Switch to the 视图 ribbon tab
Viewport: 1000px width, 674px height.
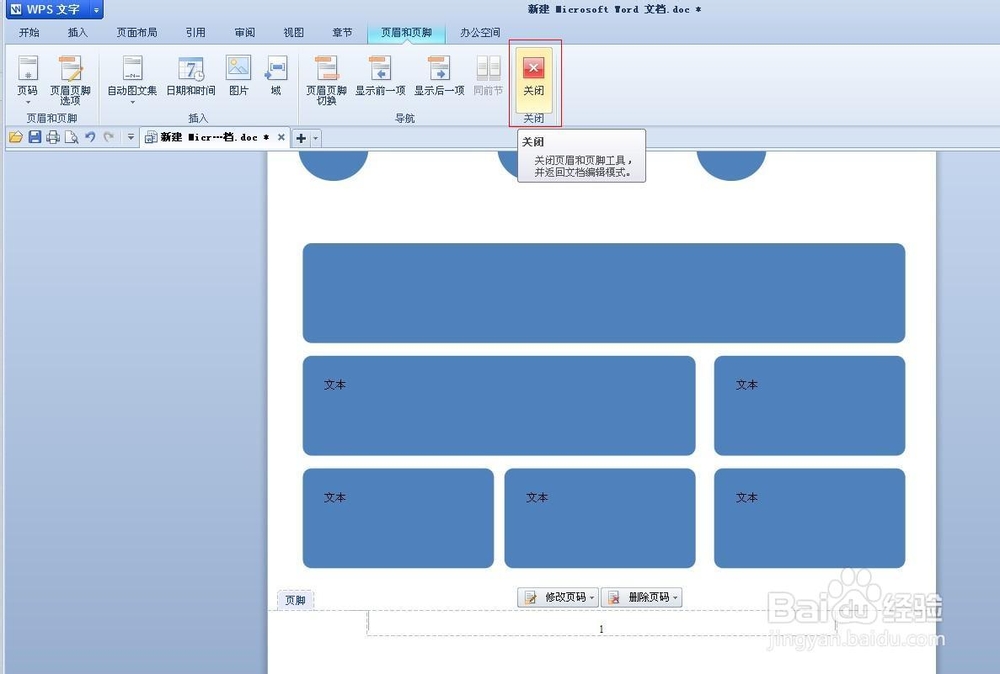(x=293, y=32)
